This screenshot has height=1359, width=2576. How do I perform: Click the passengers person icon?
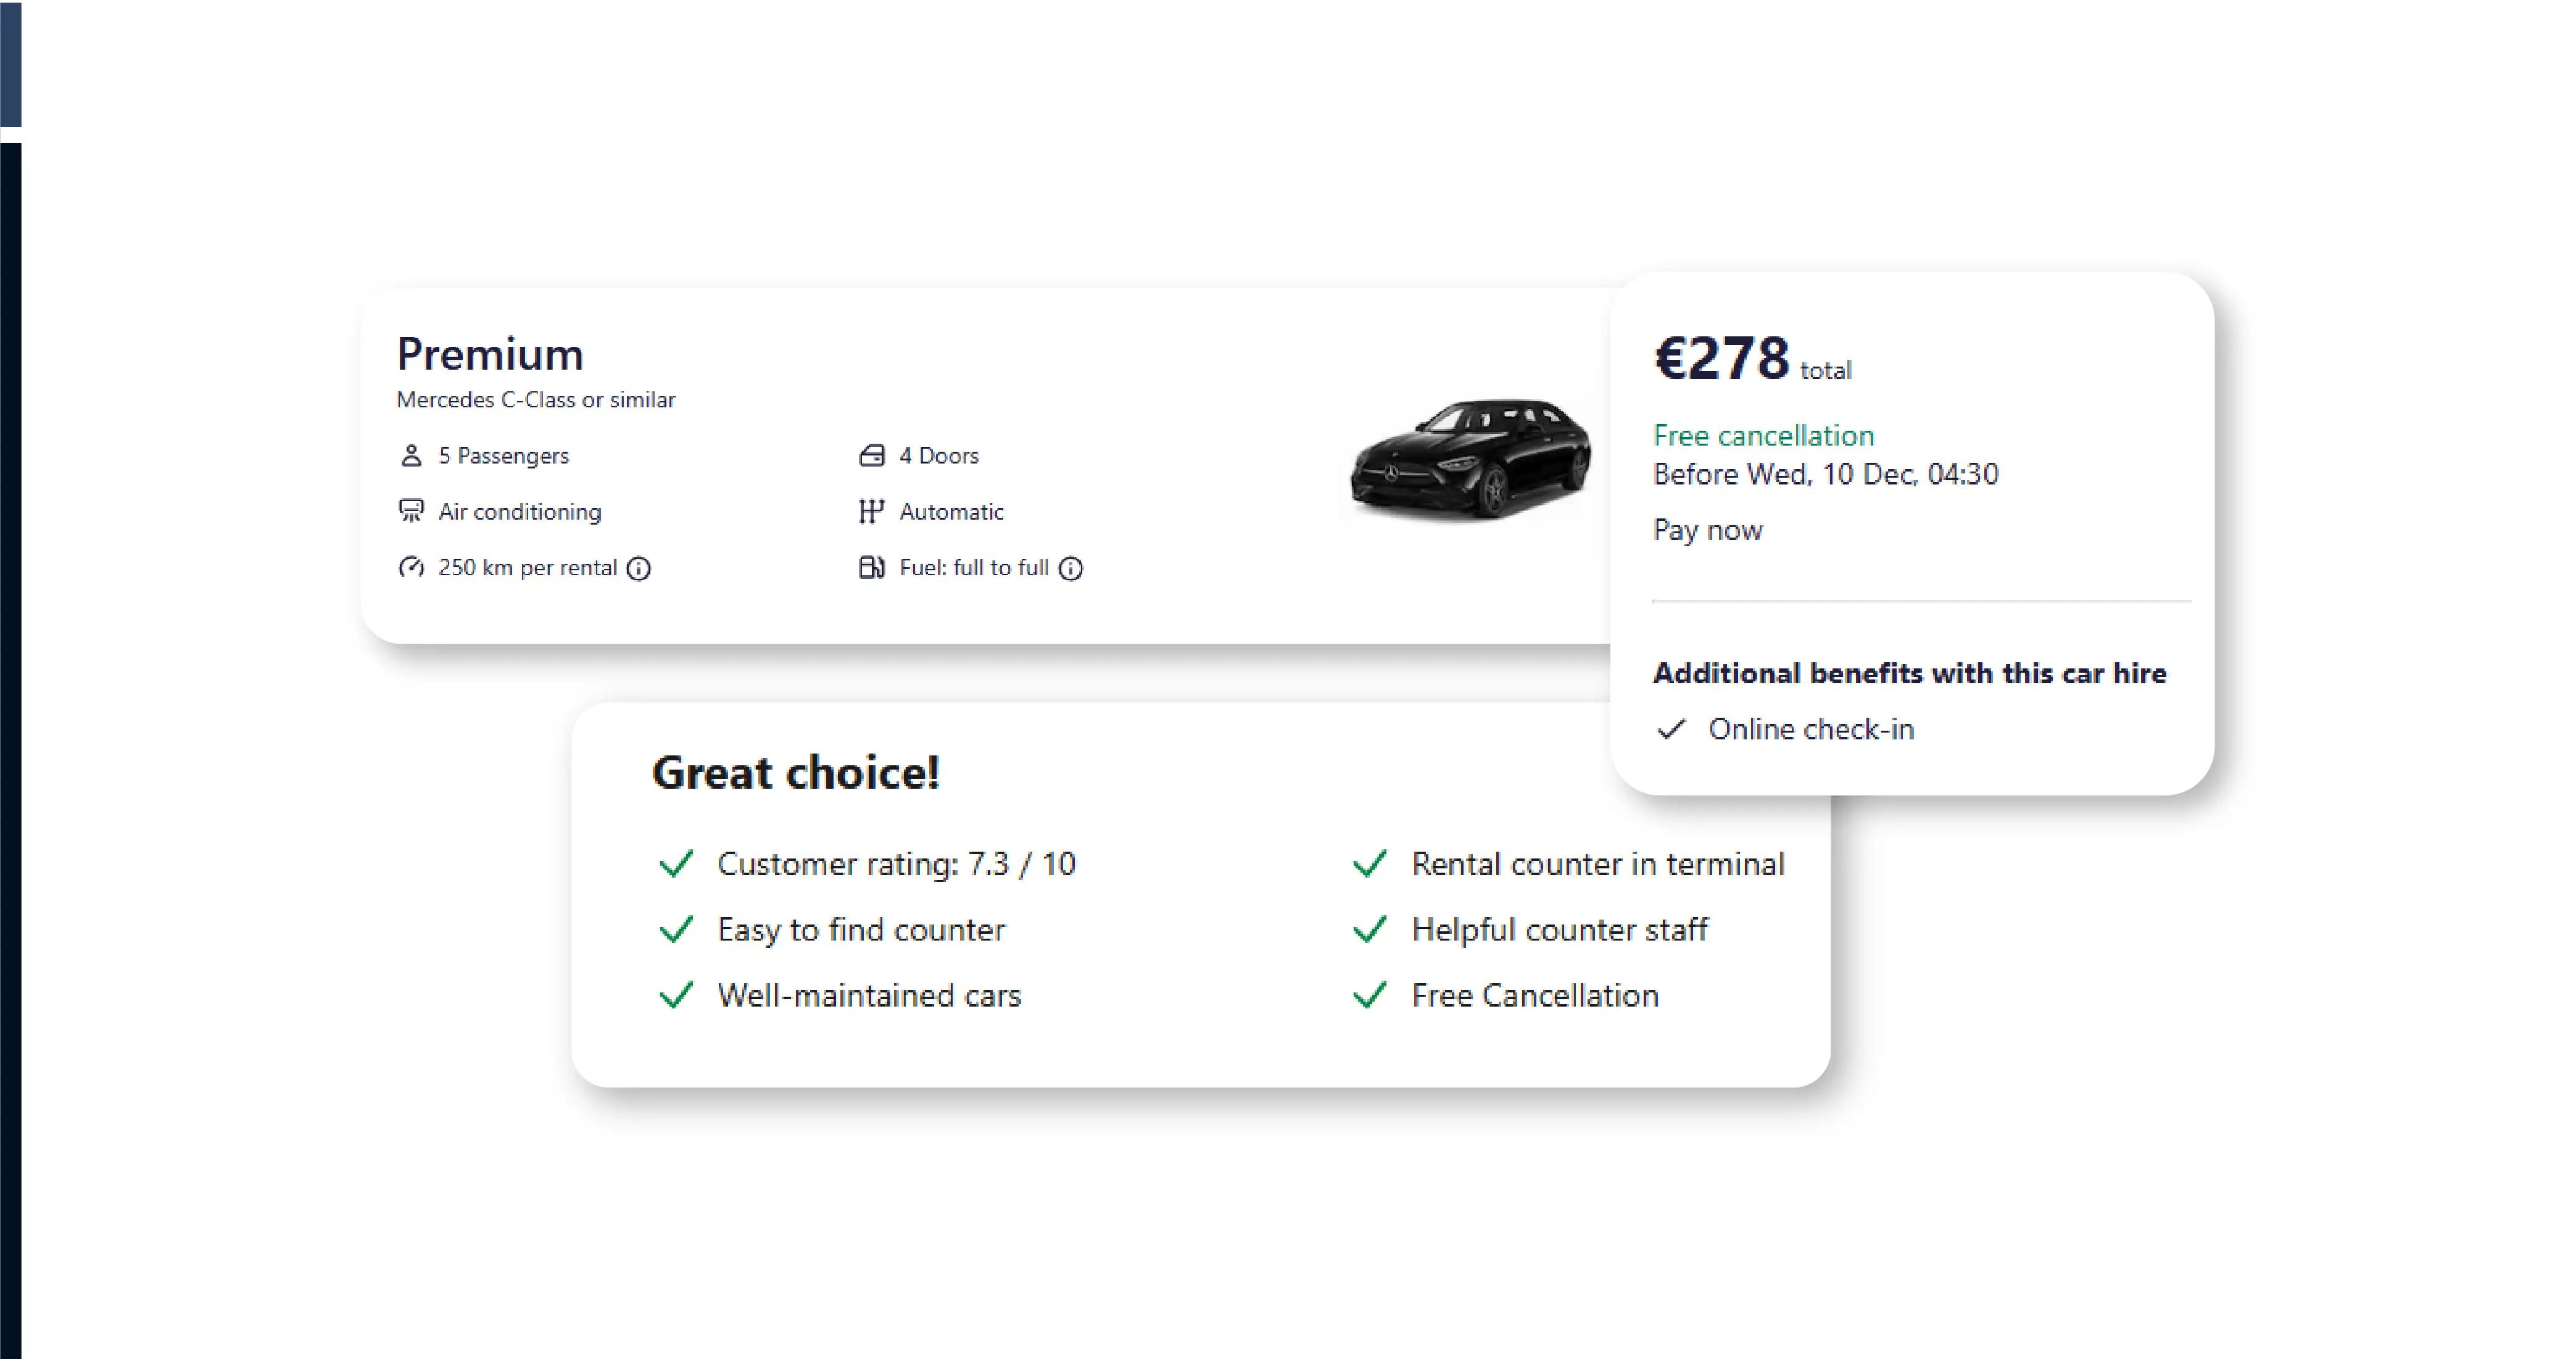411,456
